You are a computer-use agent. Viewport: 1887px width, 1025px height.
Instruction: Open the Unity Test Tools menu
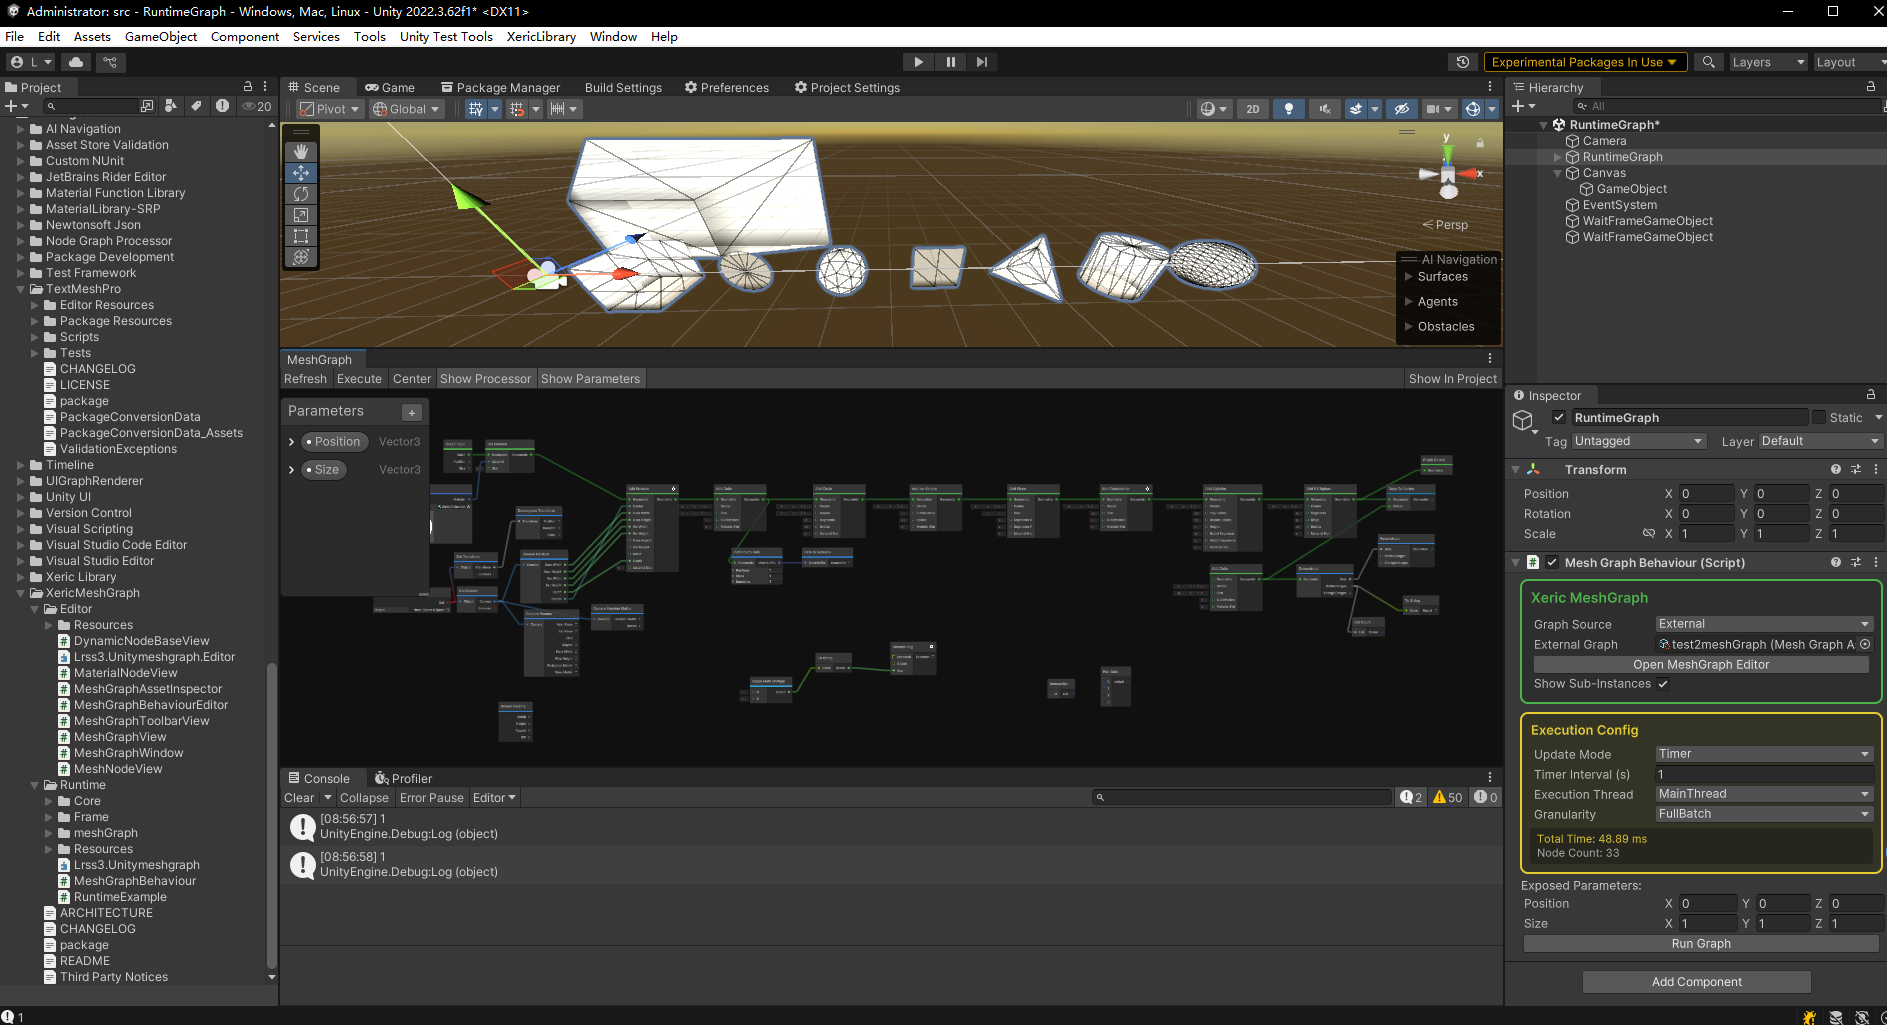coord(446,37)
